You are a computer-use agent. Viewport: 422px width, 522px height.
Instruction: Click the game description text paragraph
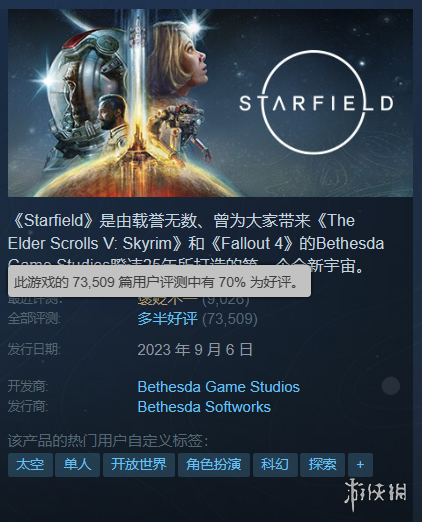[196, 243]
